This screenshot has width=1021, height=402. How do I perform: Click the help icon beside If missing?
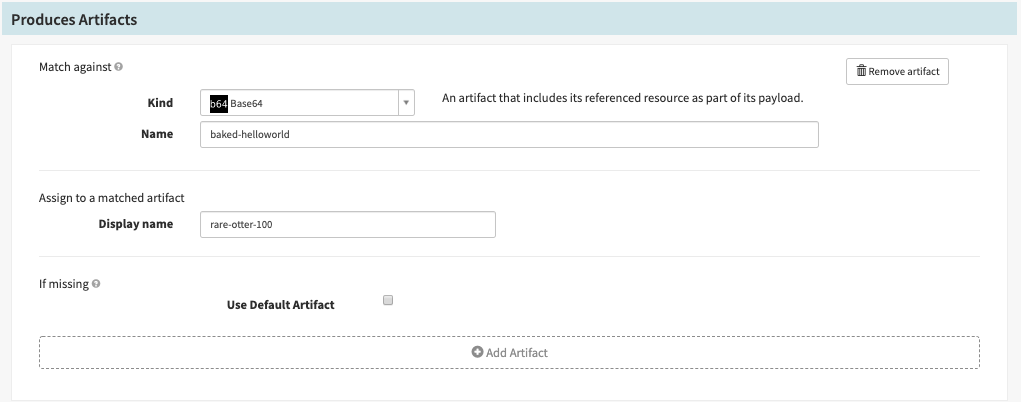[x=97, y=284]
